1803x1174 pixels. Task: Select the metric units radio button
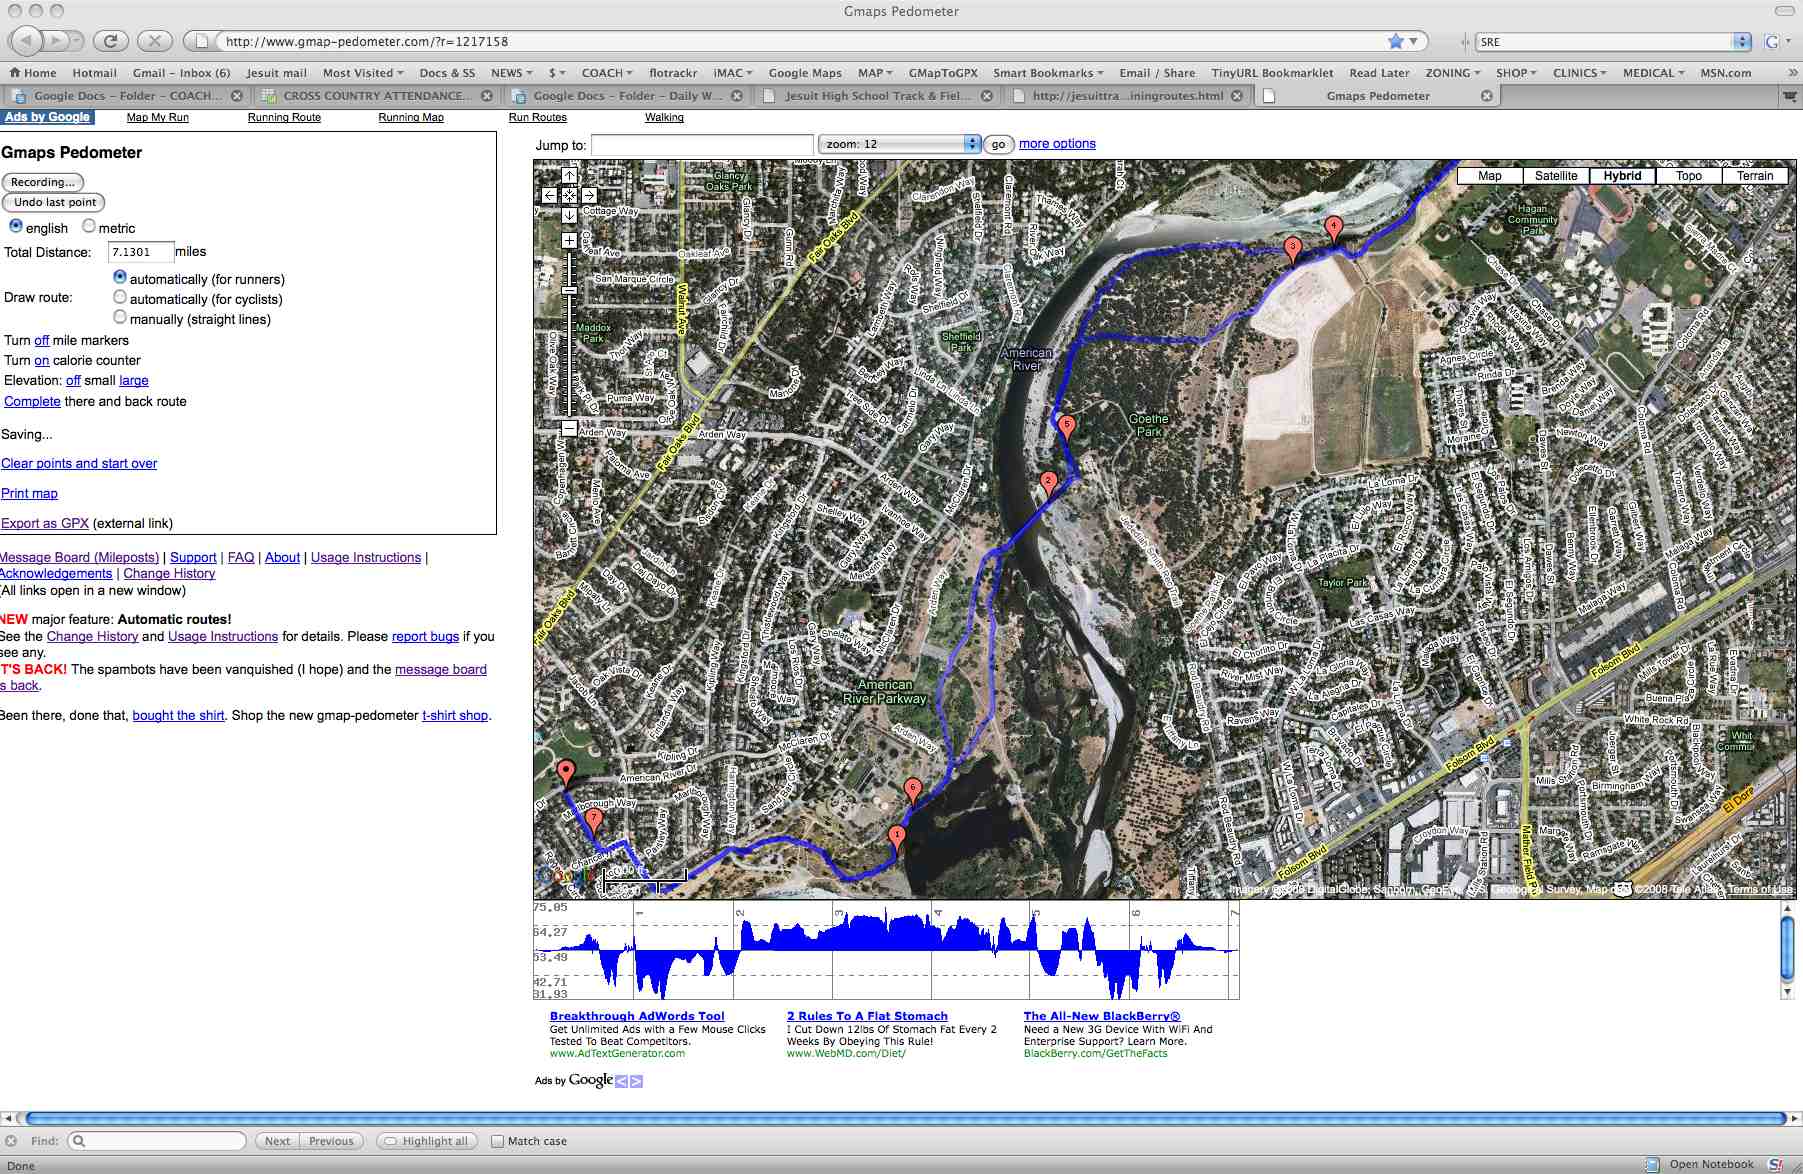pos(89,226)
